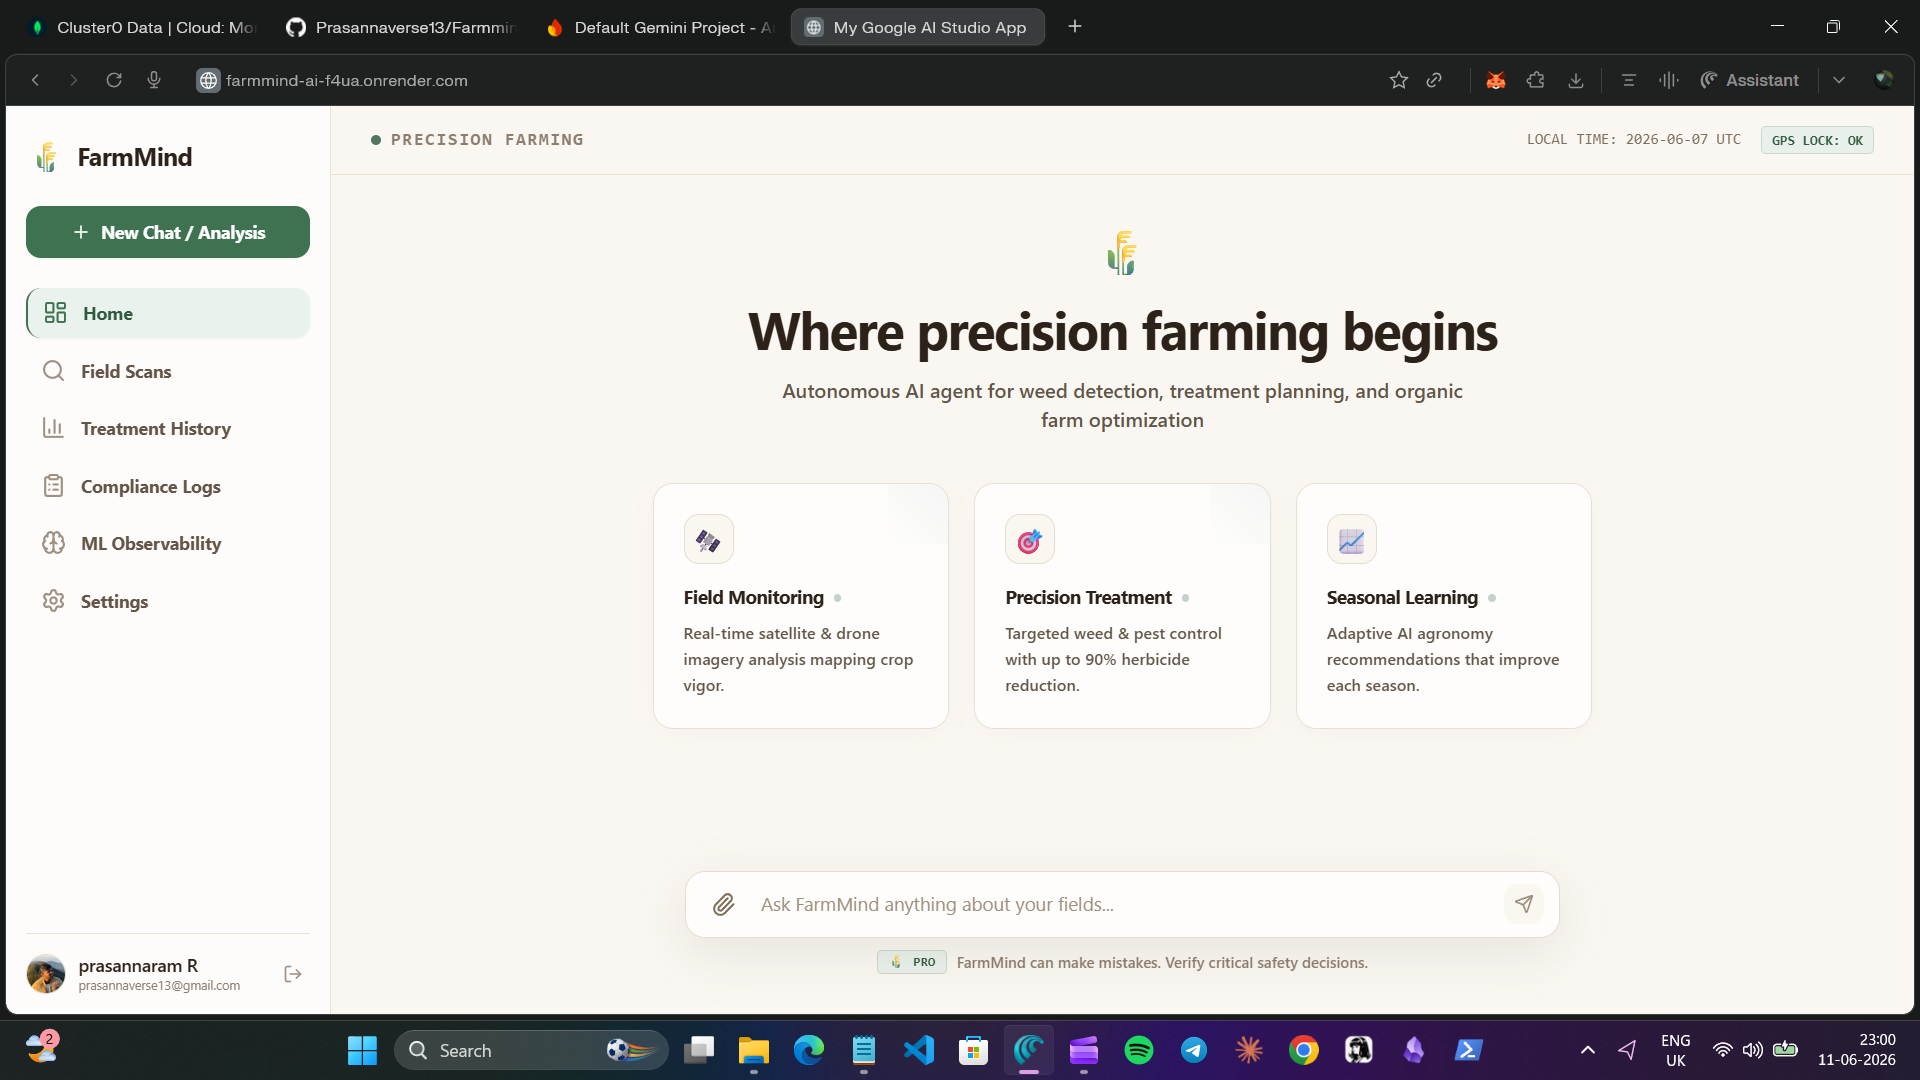The image size is (1920, 1080).
Task: Start a New Chat / Analysis
Action: pyautogui.click(x=168, y=232)
